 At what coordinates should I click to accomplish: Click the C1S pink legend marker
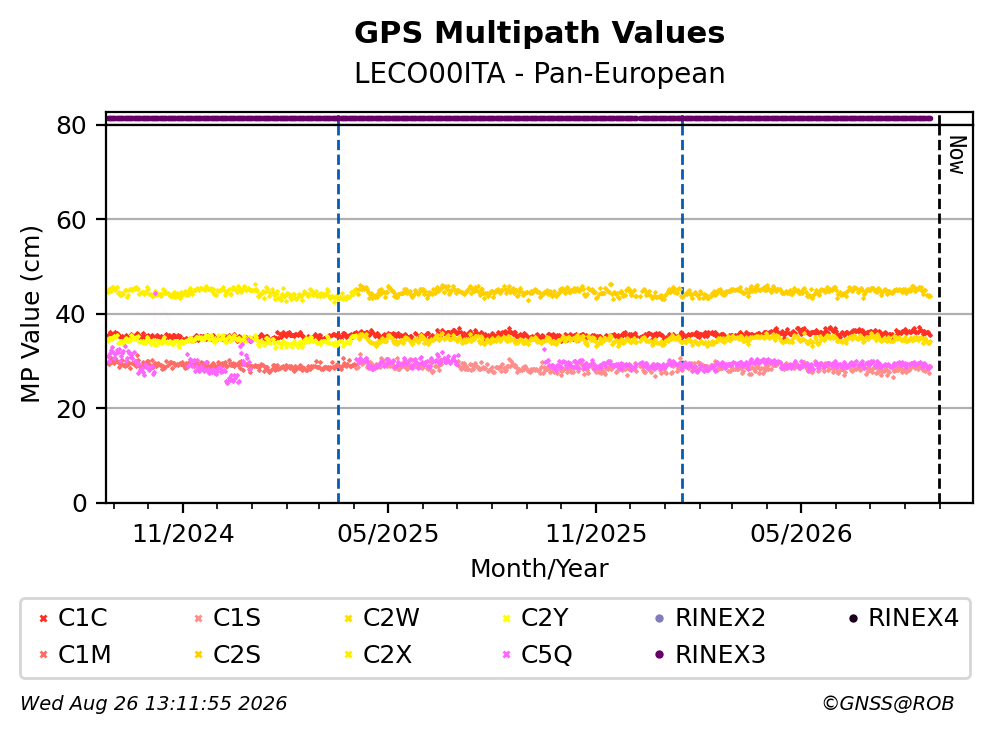click(x=198, y=619)
